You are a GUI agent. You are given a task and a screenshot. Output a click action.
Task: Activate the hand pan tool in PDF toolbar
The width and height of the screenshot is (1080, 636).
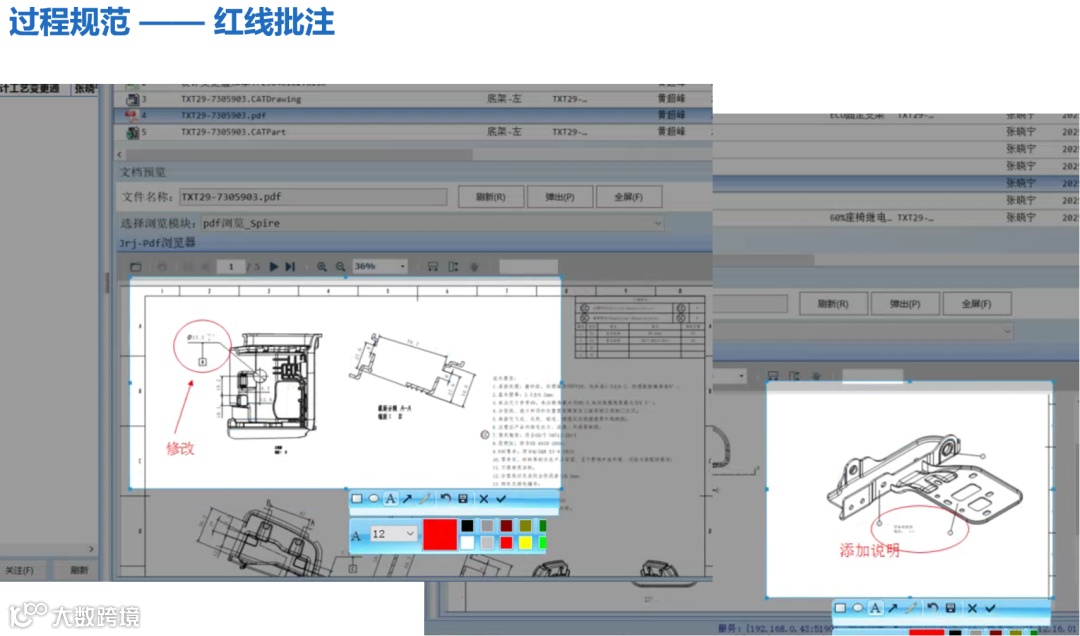click(x=474, y=267)
